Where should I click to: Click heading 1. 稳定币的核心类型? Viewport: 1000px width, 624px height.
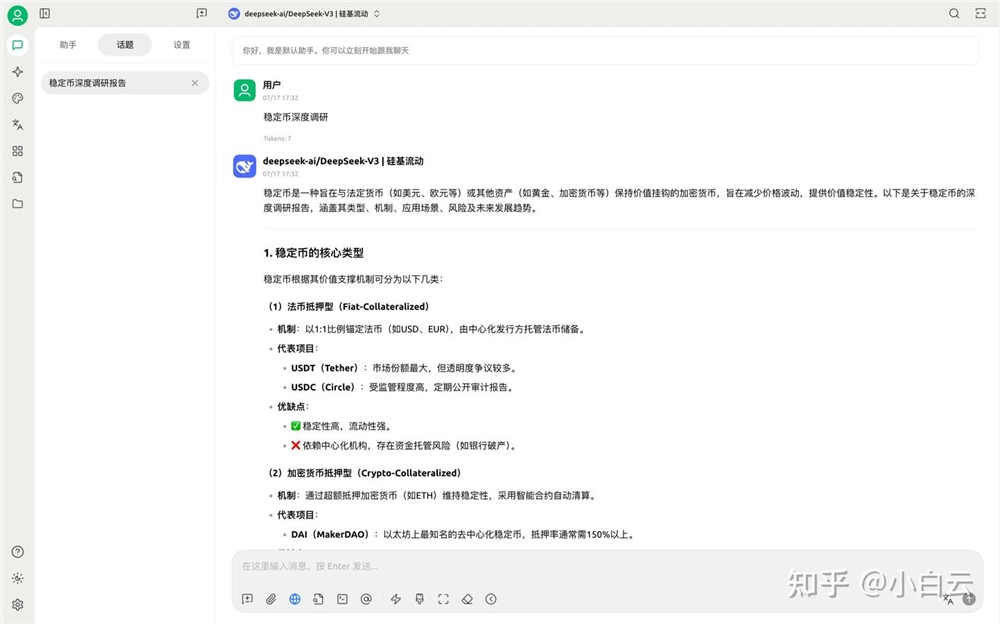click(x=314, y=253)
